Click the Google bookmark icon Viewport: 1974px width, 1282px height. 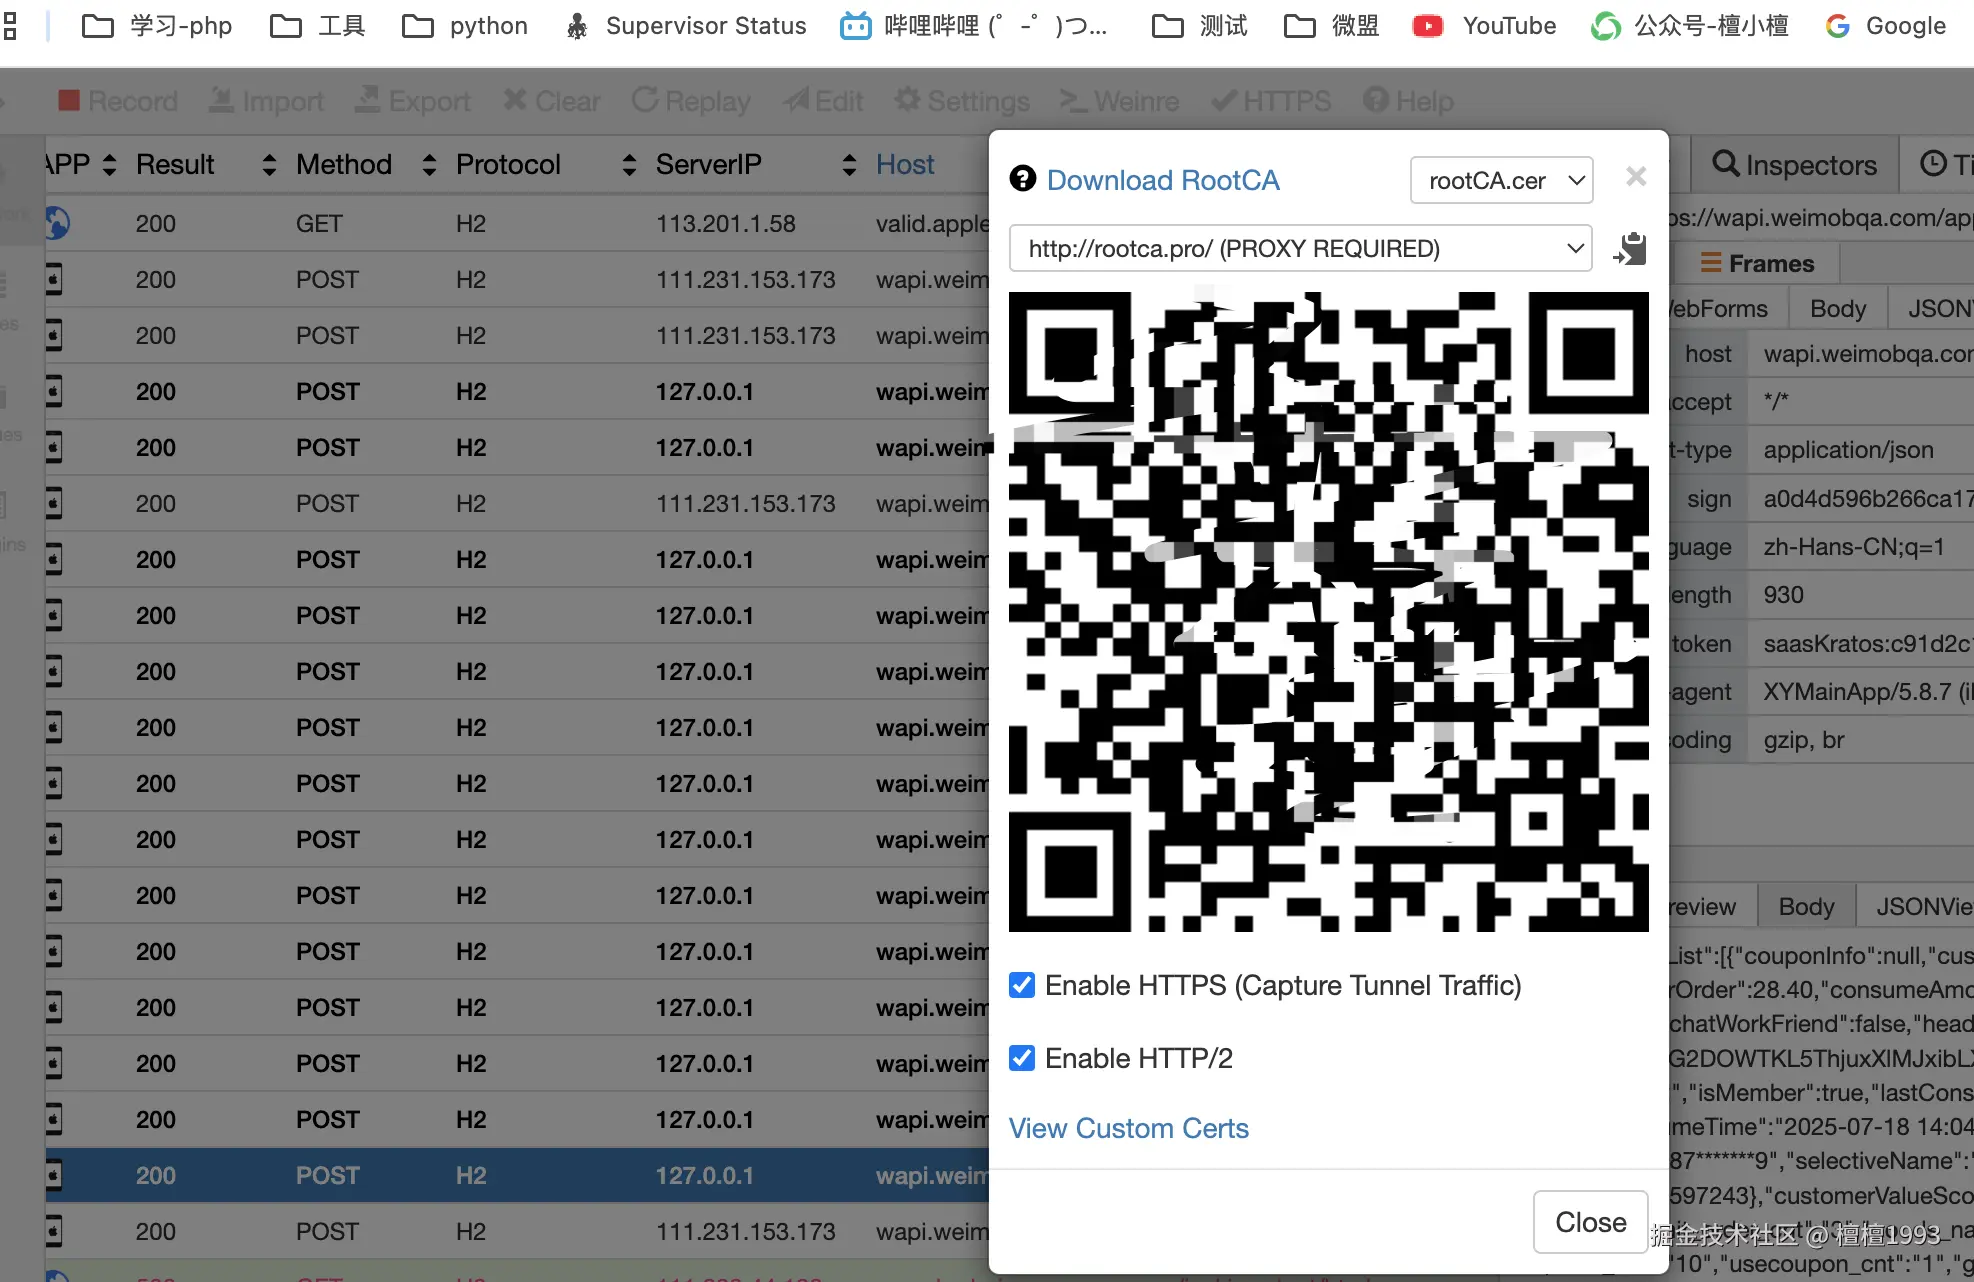point(1837,26)
